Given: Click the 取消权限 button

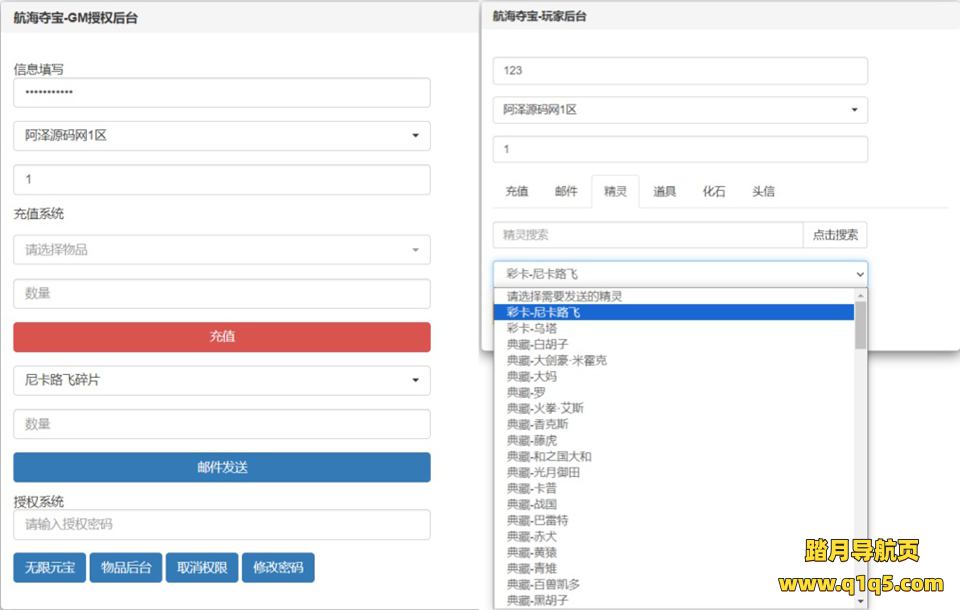Looking at the screenshot, I should (201, 568).
